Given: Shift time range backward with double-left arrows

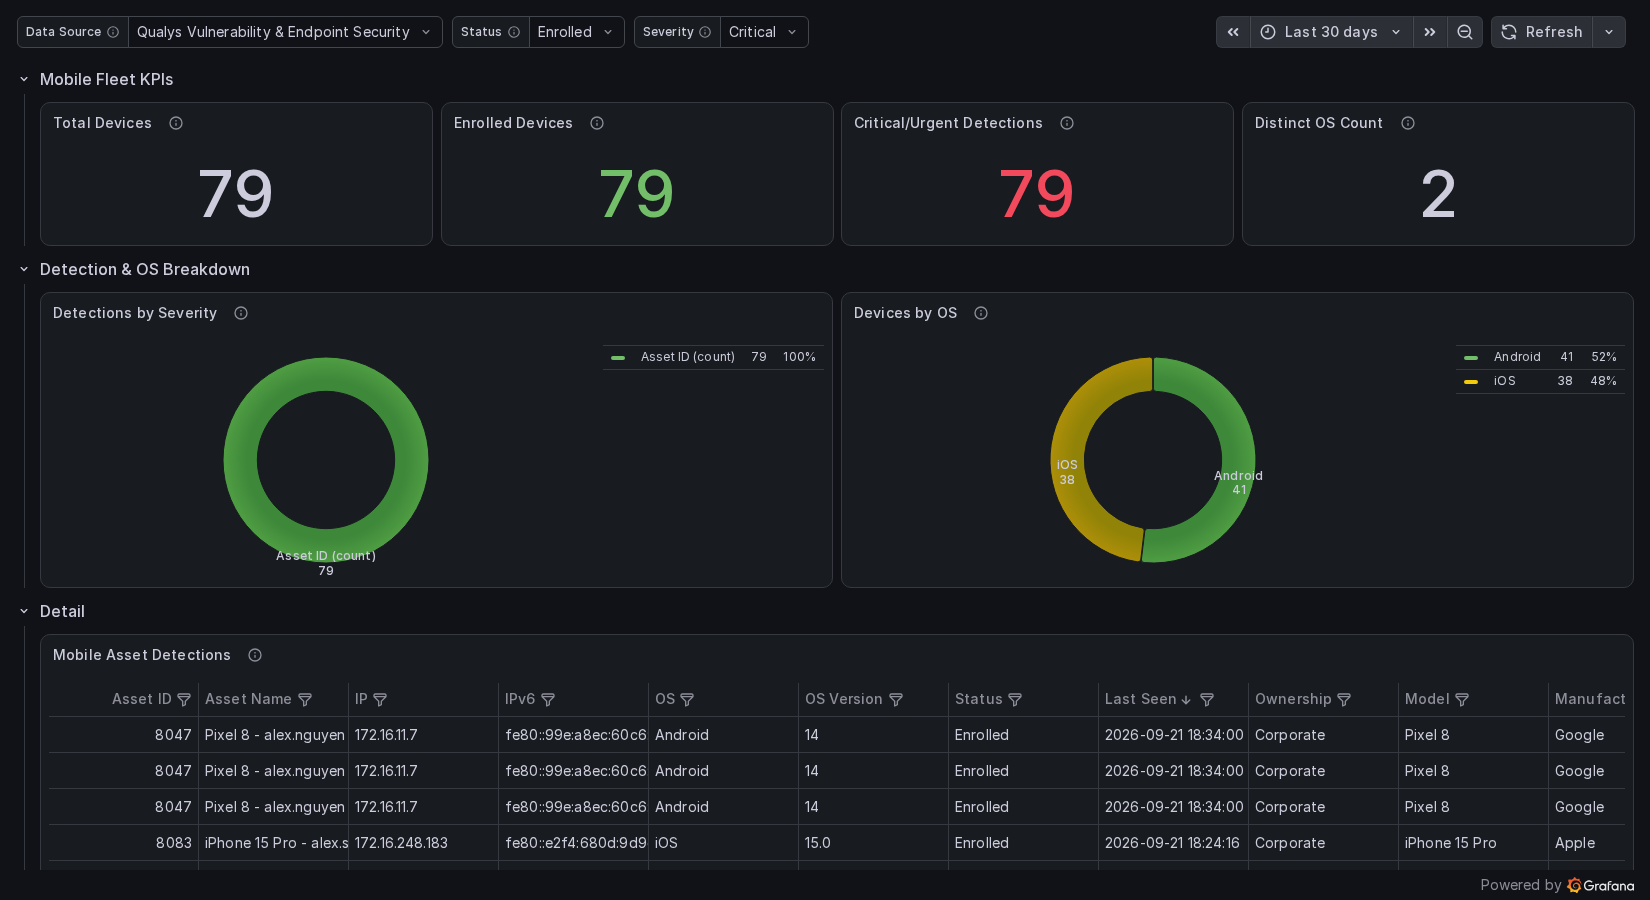Looking at the screenshot, I should click(1233, 32).
